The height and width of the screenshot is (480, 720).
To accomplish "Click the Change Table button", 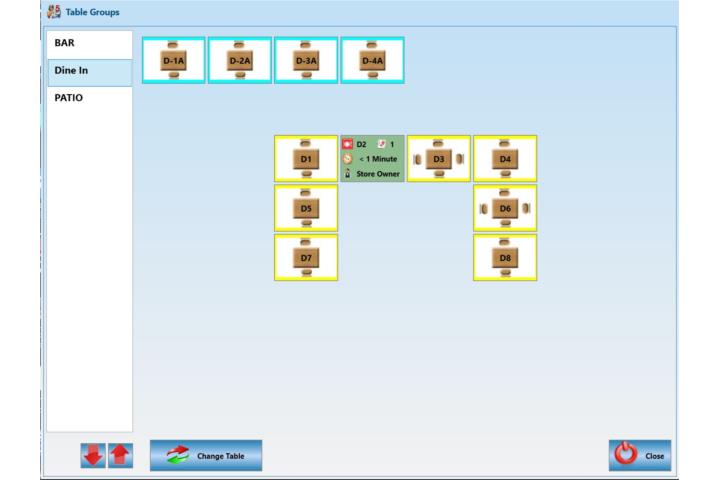I will [206, 455].
